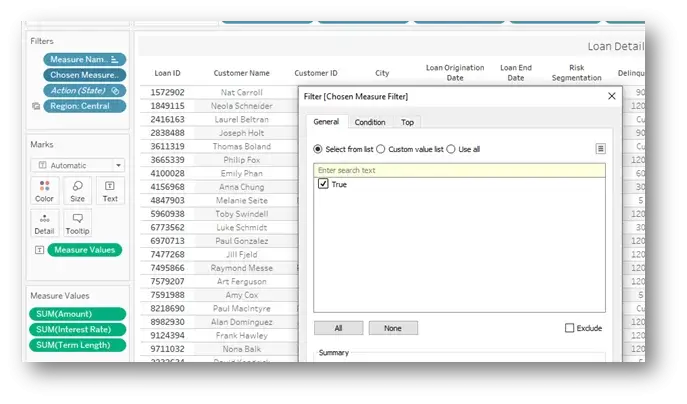The image size is (687, 404).
Task: Switch to the General tab
Action: click(x=326, y=122)
